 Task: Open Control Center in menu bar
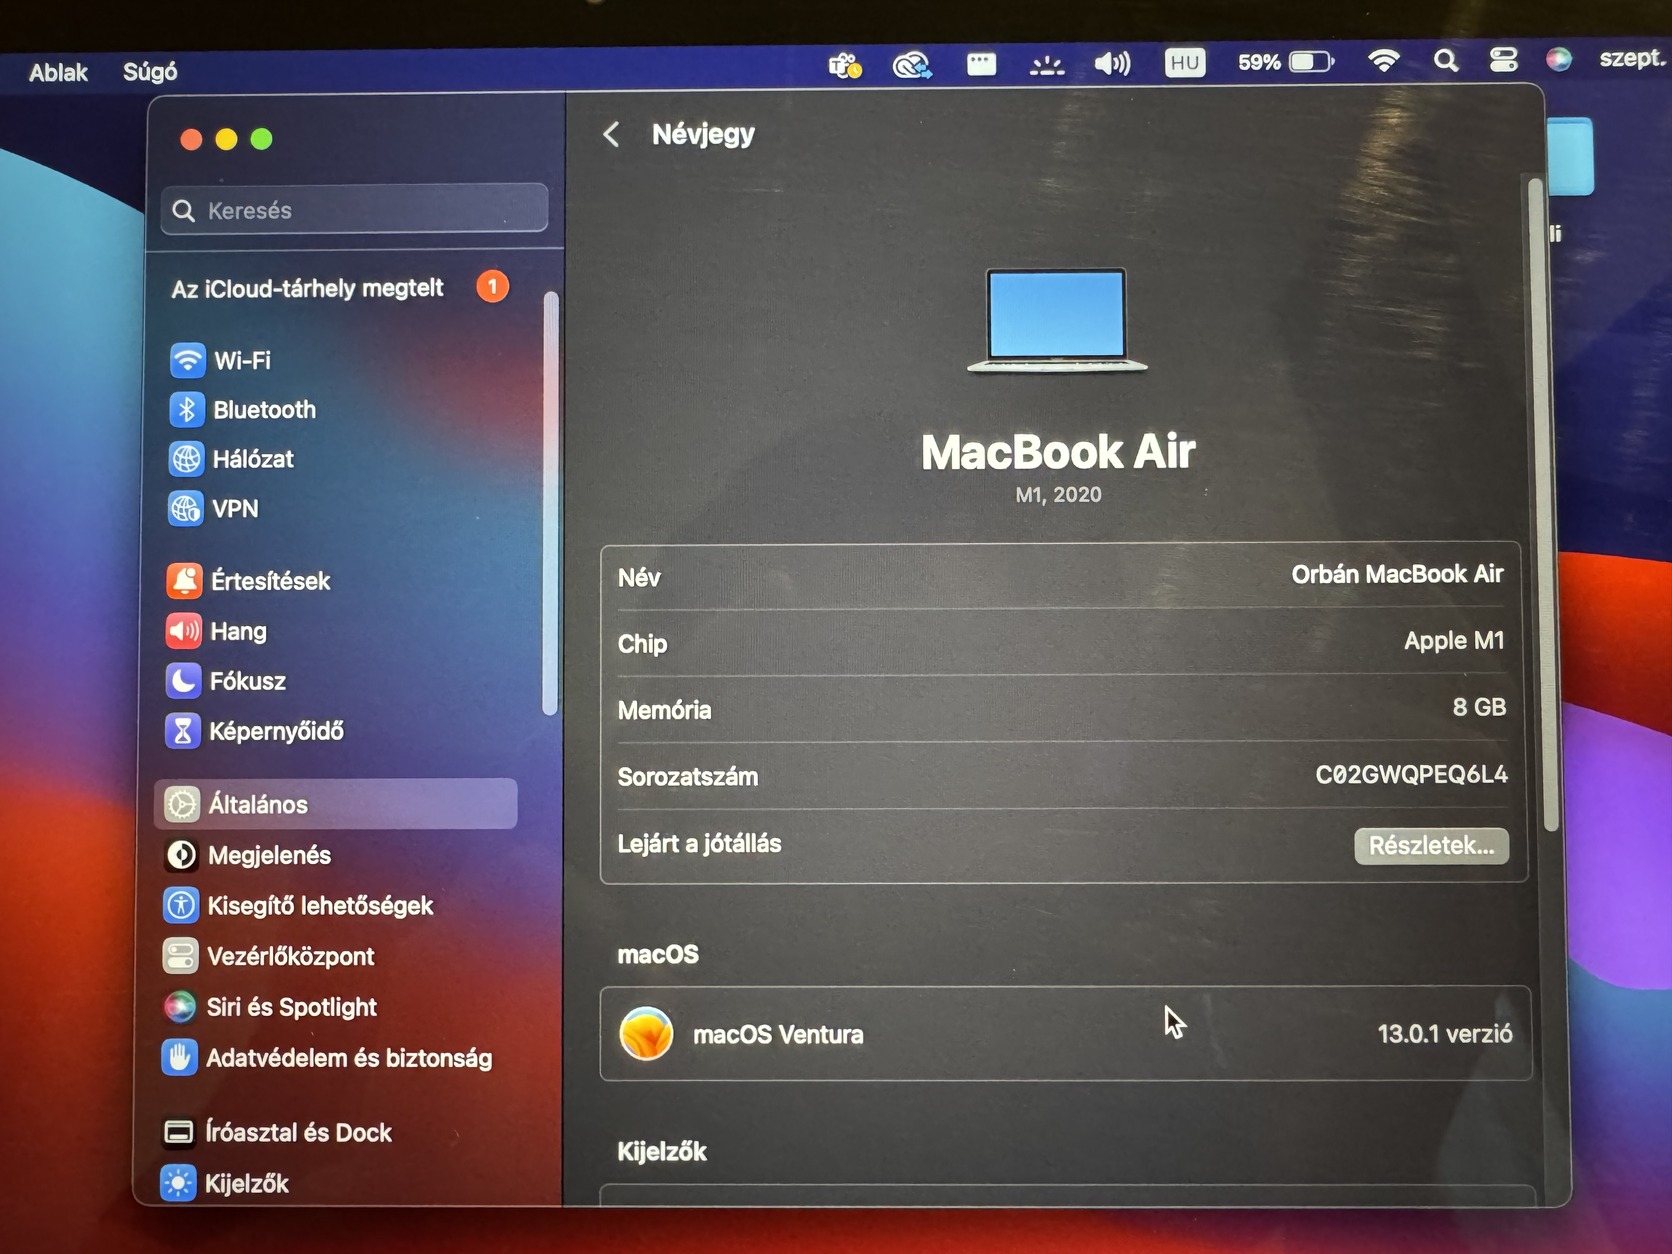pyautogui.click(x=1503, y=60)
